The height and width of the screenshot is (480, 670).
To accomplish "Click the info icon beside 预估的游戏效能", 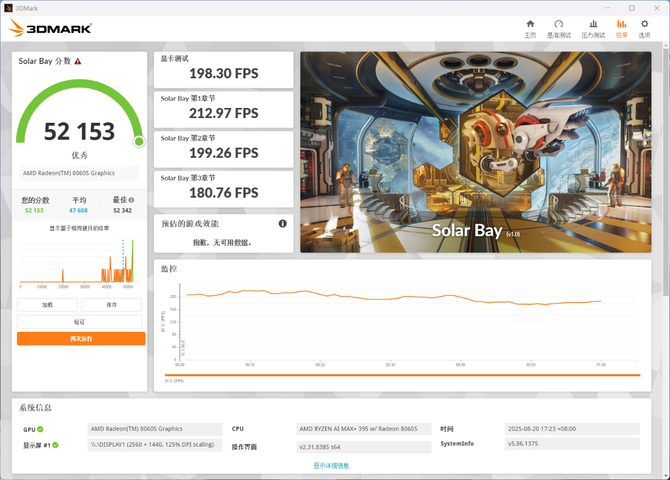I will [283, 224].
